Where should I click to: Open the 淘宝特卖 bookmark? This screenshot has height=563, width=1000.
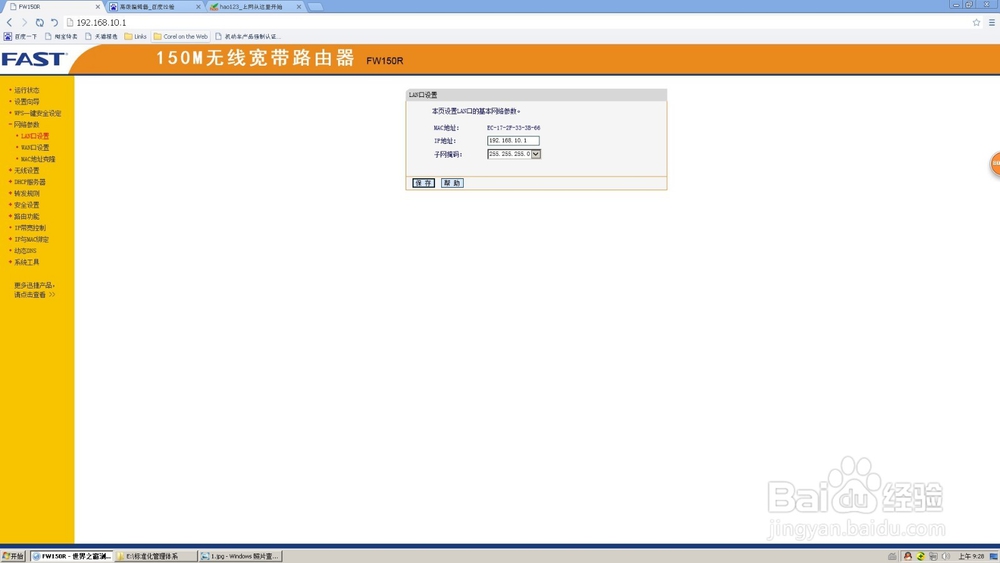(61, 36)
